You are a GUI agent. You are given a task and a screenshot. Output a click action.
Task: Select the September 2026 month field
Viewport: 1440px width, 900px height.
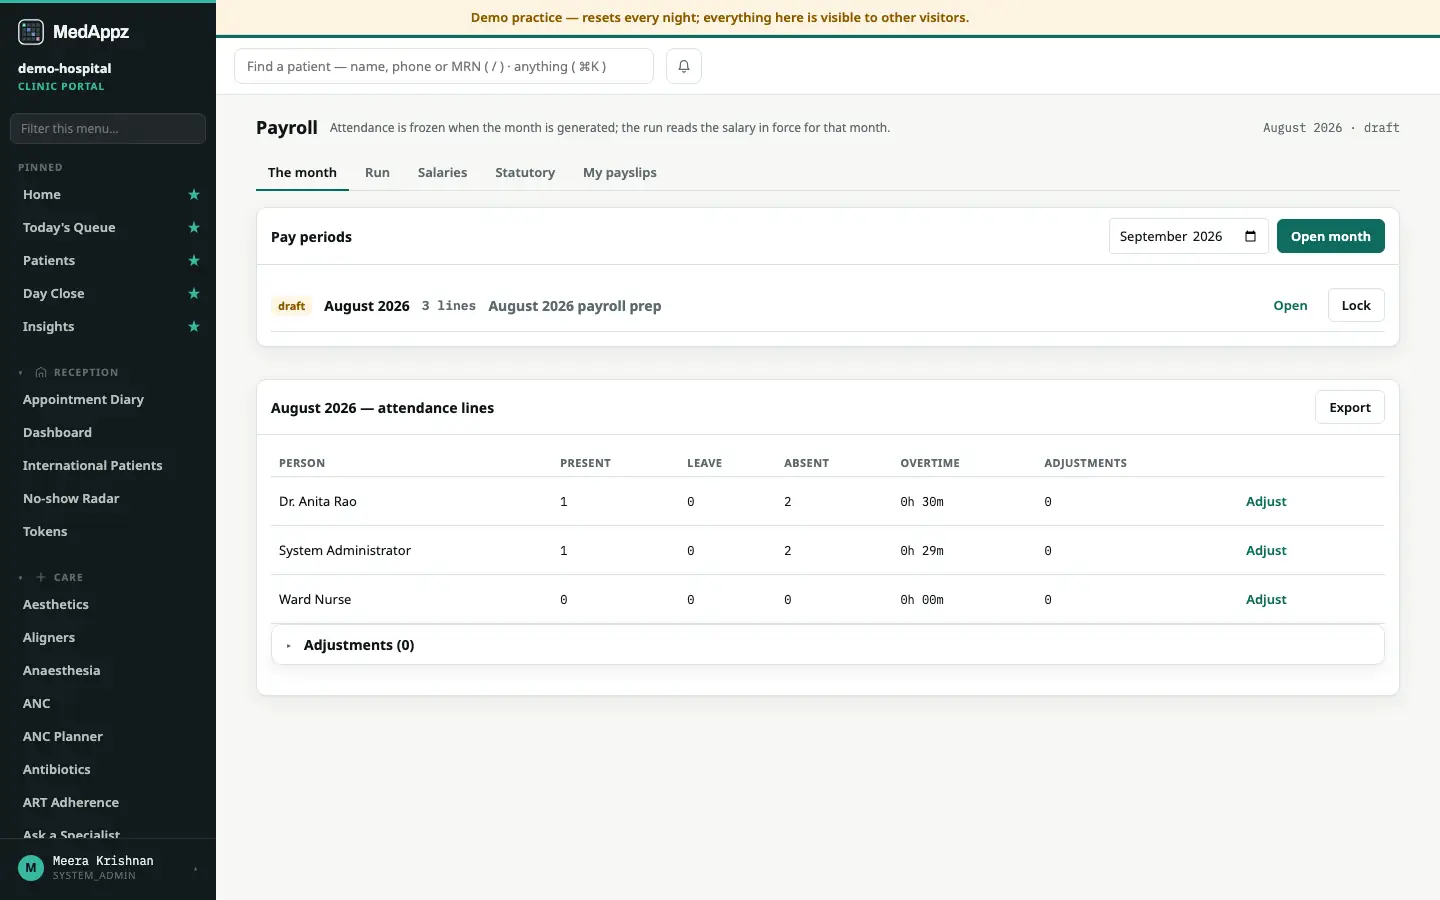[1189, 236]
